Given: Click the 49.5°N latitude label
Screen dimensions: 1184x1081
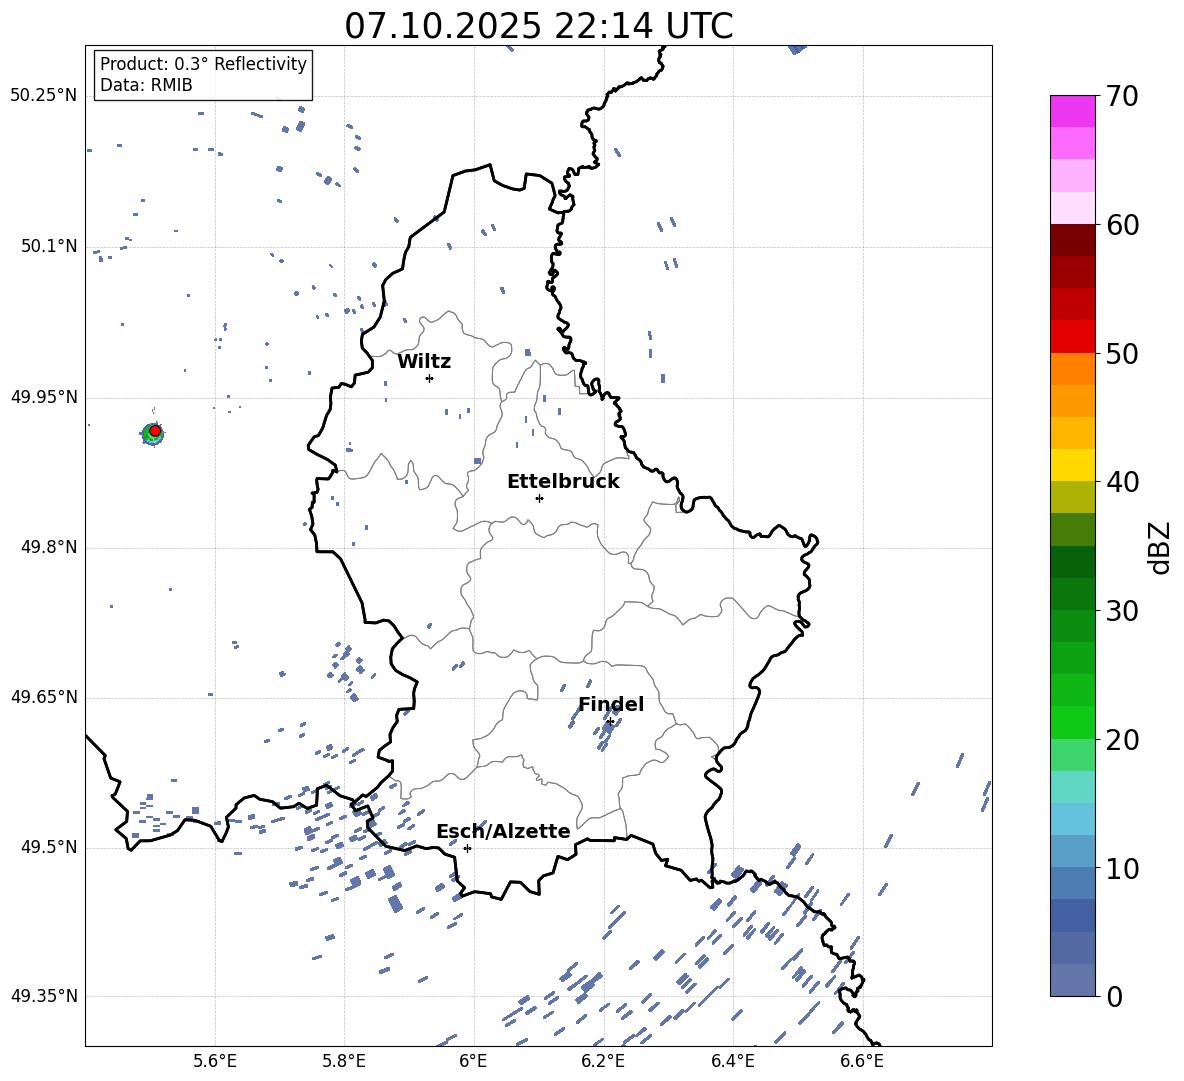Looking at the screenshot, I should 48,847.
